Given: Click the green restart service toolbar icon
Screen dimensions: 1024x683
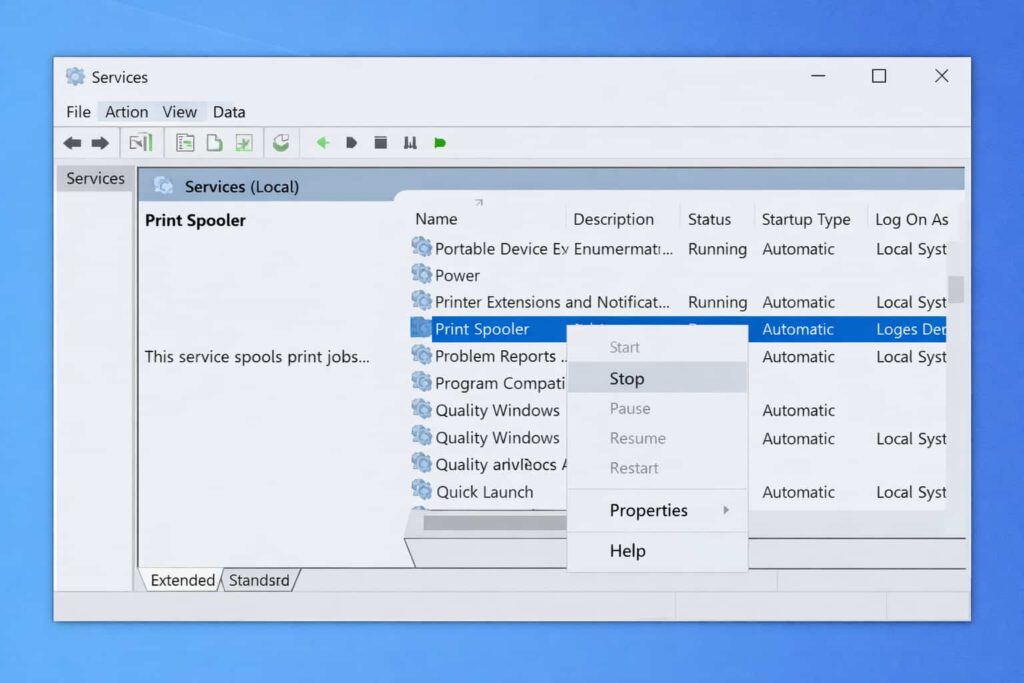Looking at the screenshot, I should coord(440,143).
